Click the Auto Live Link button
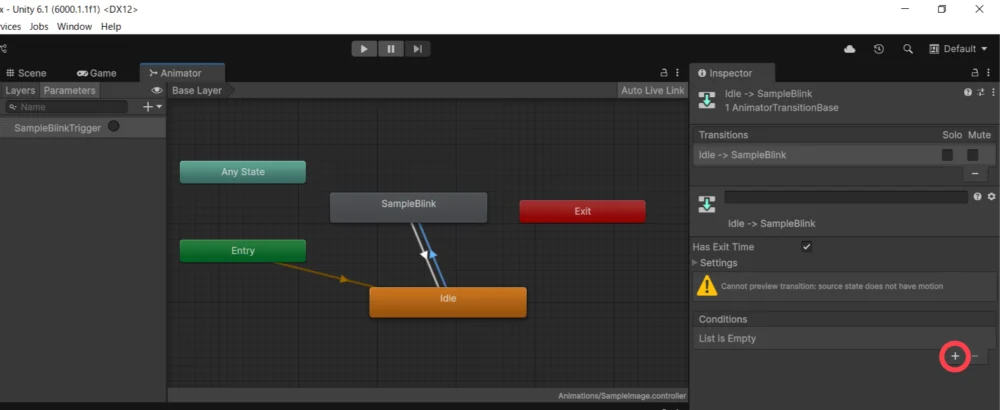The height and width of the screenshot is (410, 1000). (x=652, y=90)
